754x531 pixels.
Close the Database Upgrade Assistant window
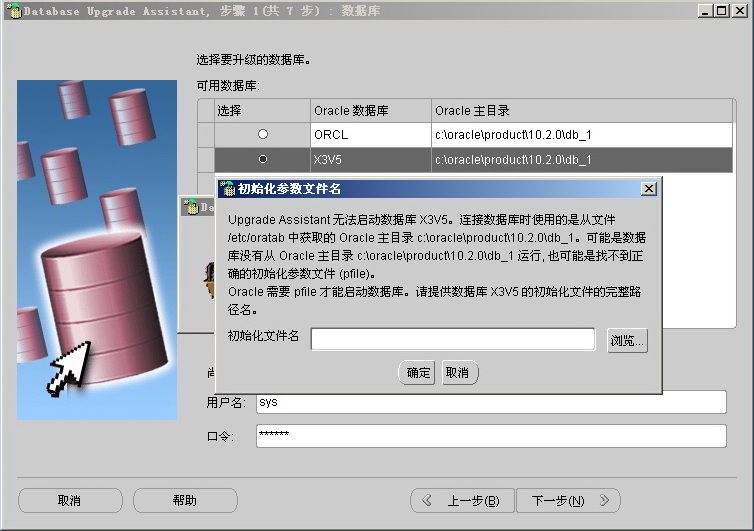coord(739,11)
